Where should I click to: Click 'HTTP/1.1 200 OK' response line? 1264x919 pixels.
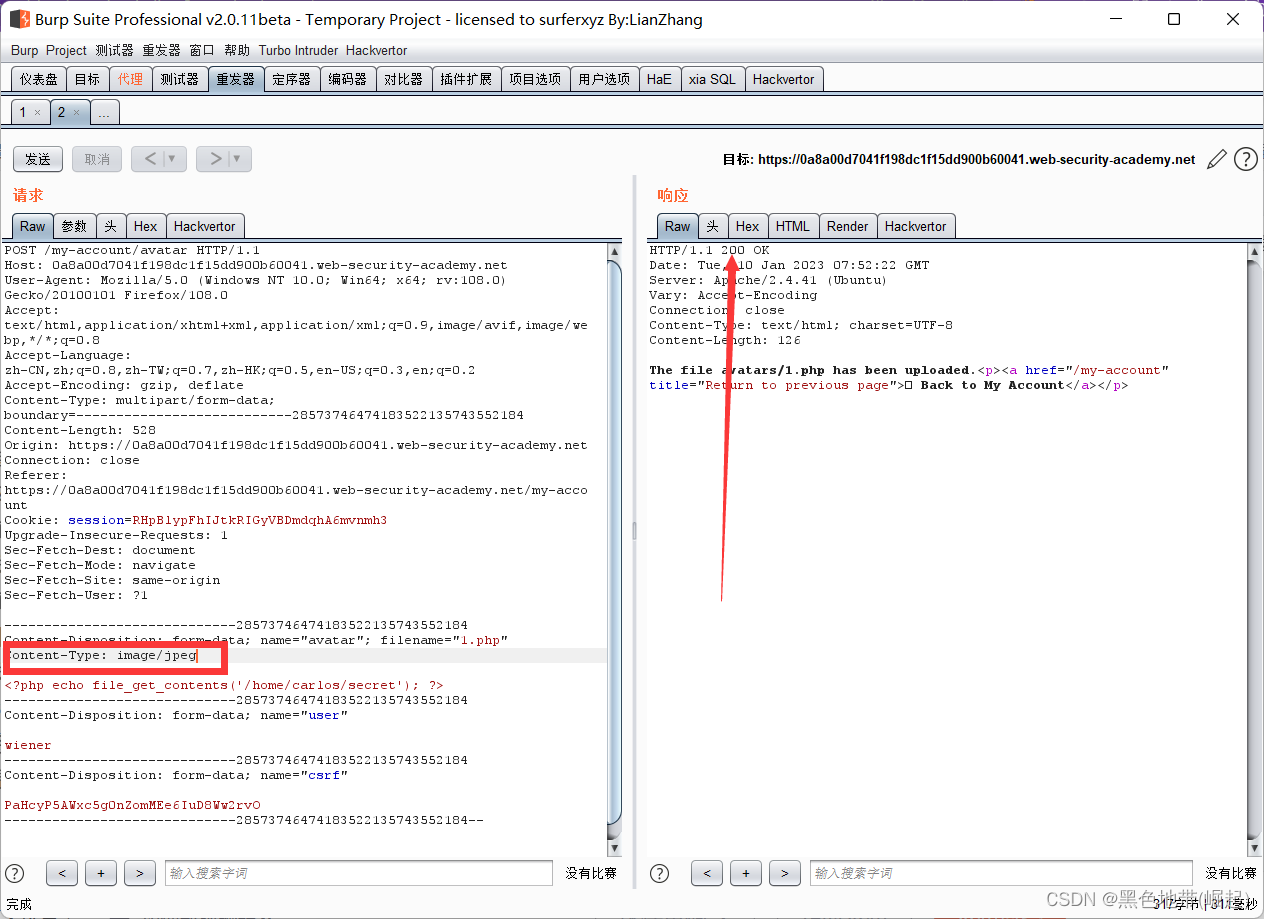709,250
